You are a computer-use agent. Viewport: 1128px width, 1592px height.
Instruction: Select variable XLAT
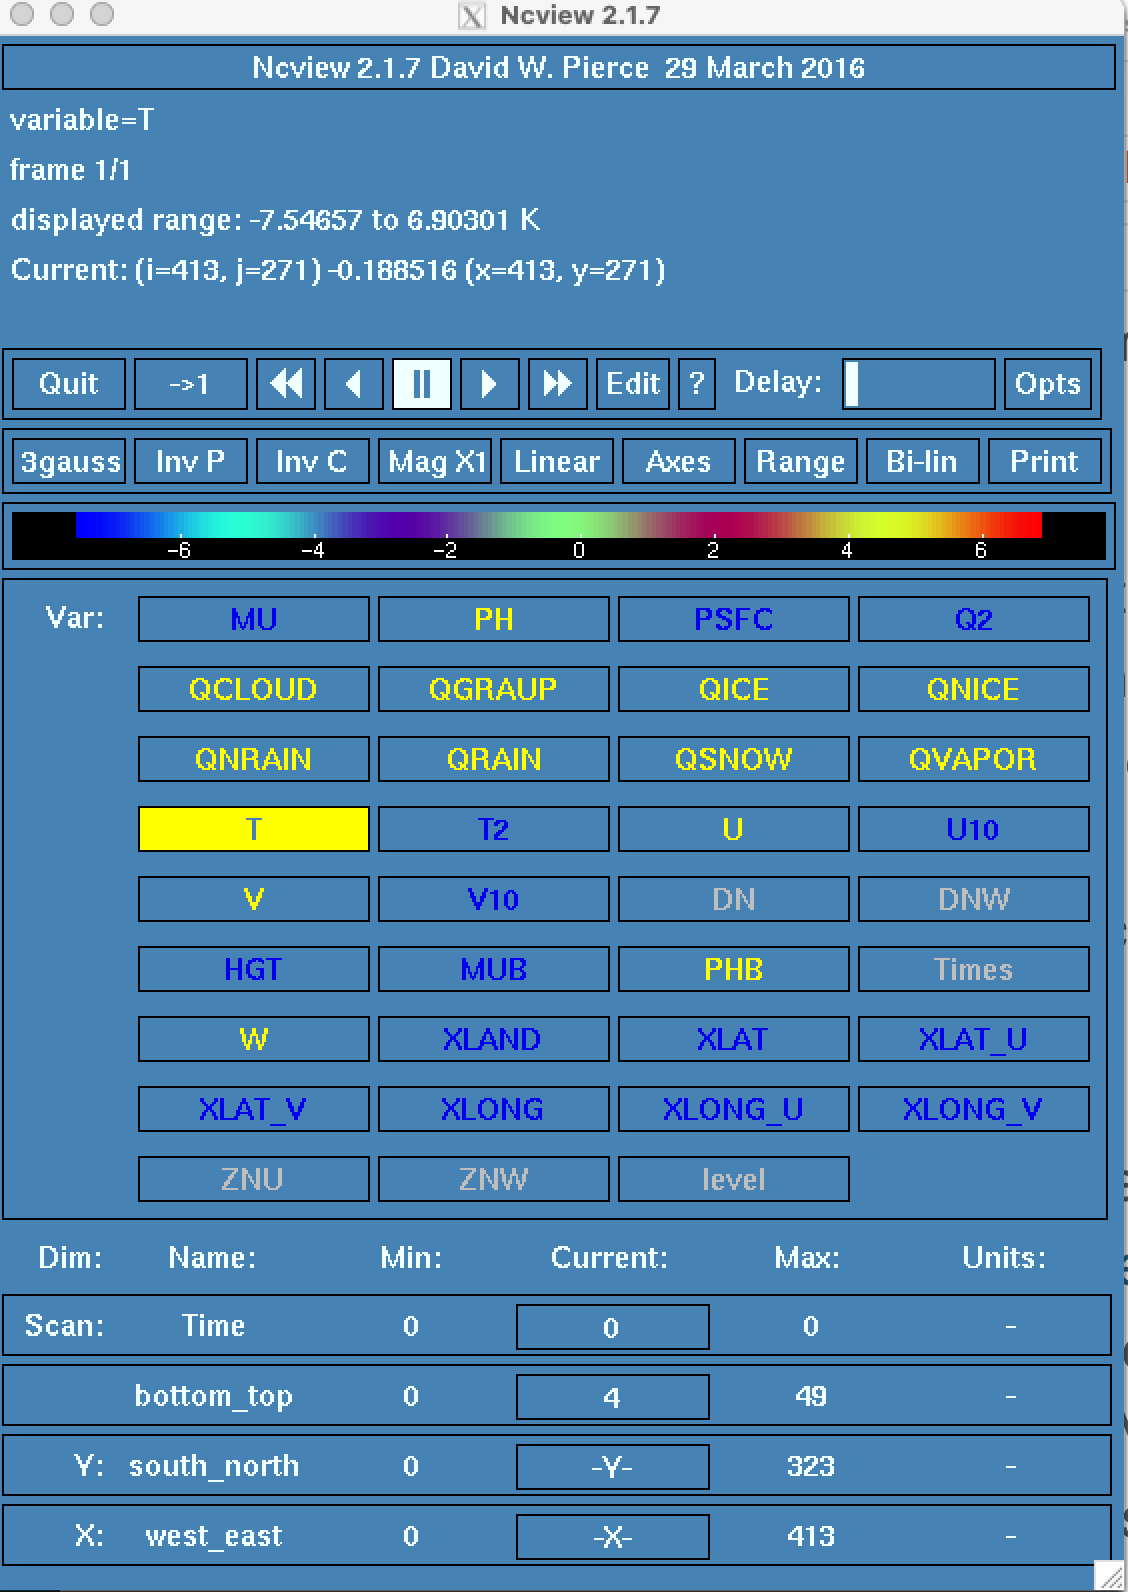click(734, 1039)
